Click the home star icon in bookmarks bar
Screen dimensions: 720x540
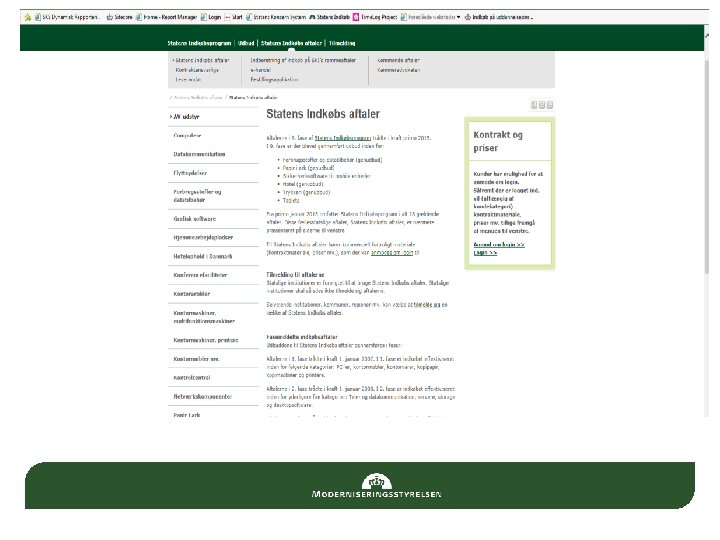(x=28, y=17)
